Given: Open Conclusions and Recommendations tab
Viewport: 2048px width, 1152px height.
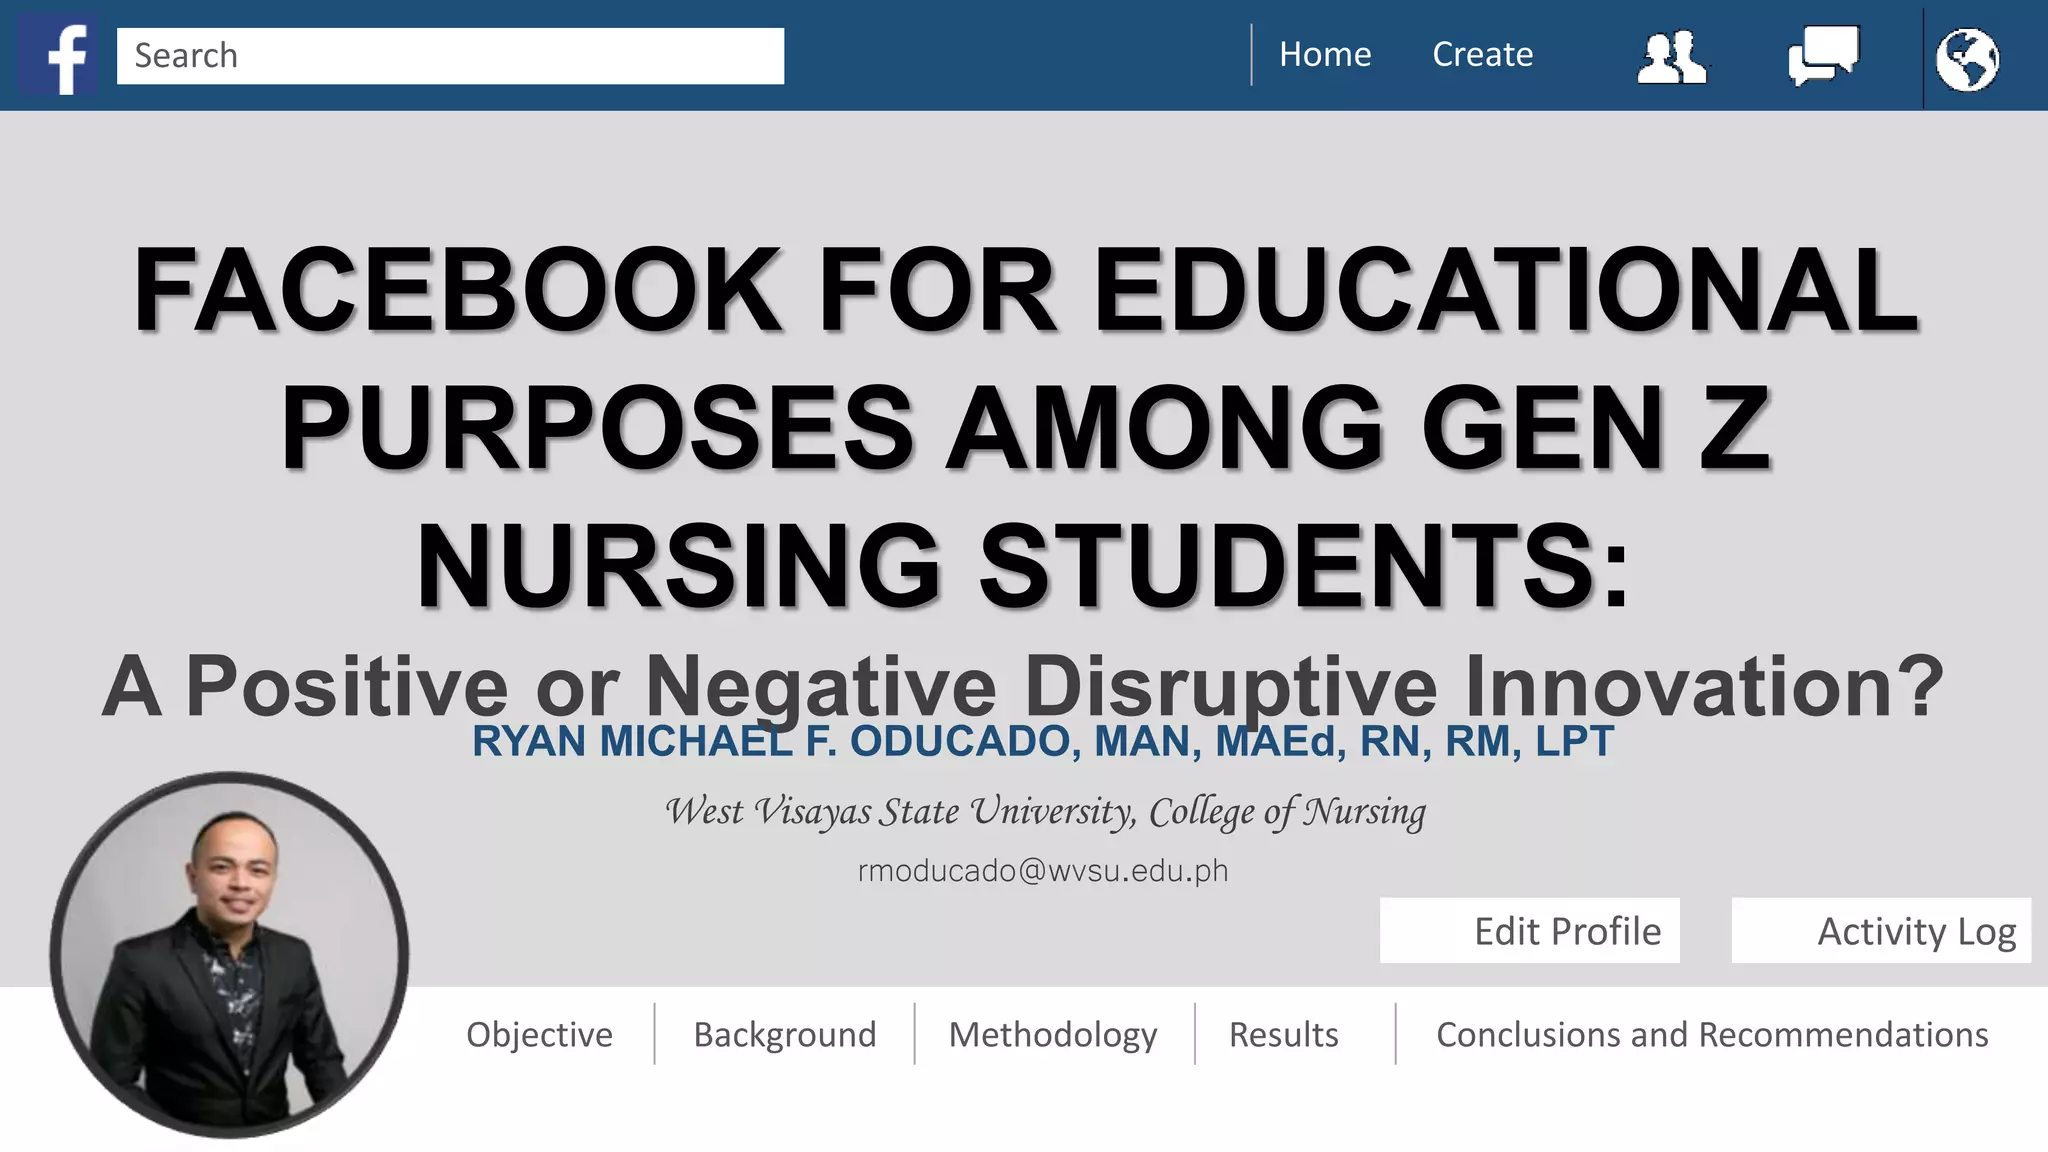Looking at the screenshot, I should coord(1712,1034).
